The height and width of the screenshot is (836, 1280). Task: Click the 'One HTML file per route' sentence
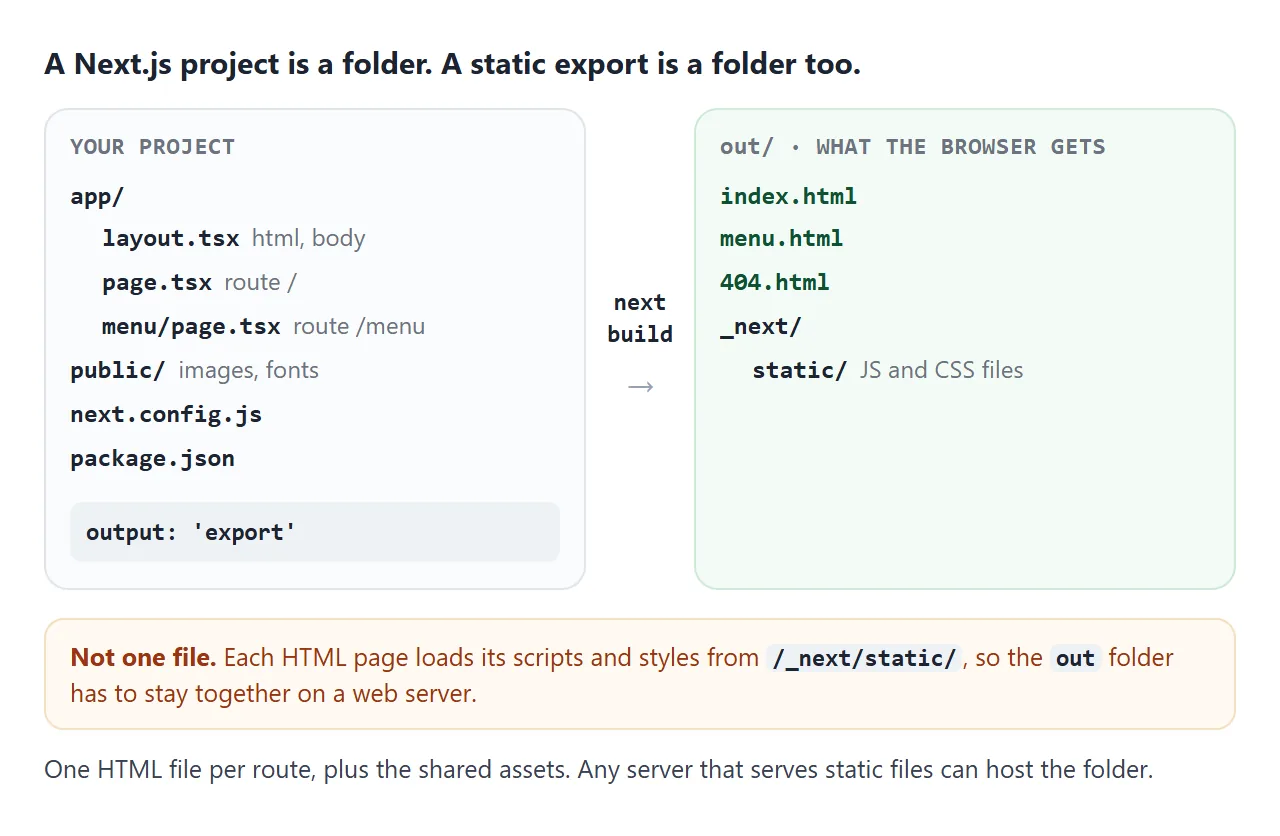[x=599, y=770]
